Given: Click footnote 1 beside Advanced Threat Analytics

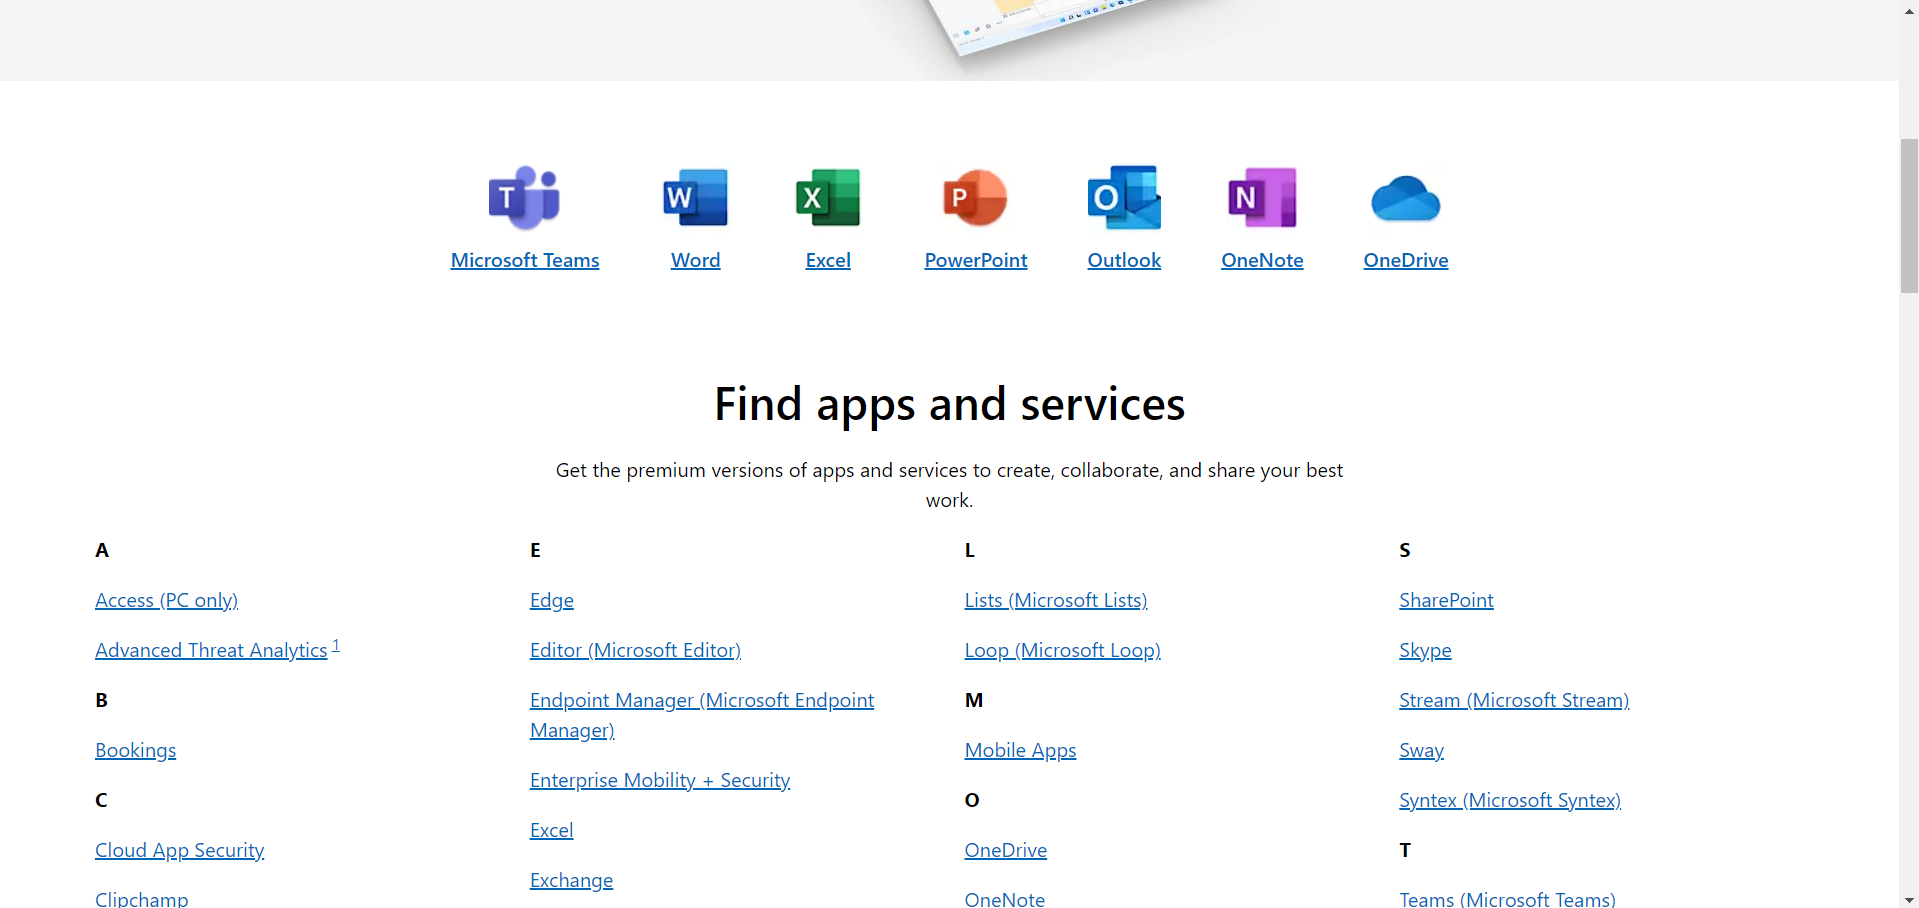Looking at the screenshot, I should coord(336,645).
